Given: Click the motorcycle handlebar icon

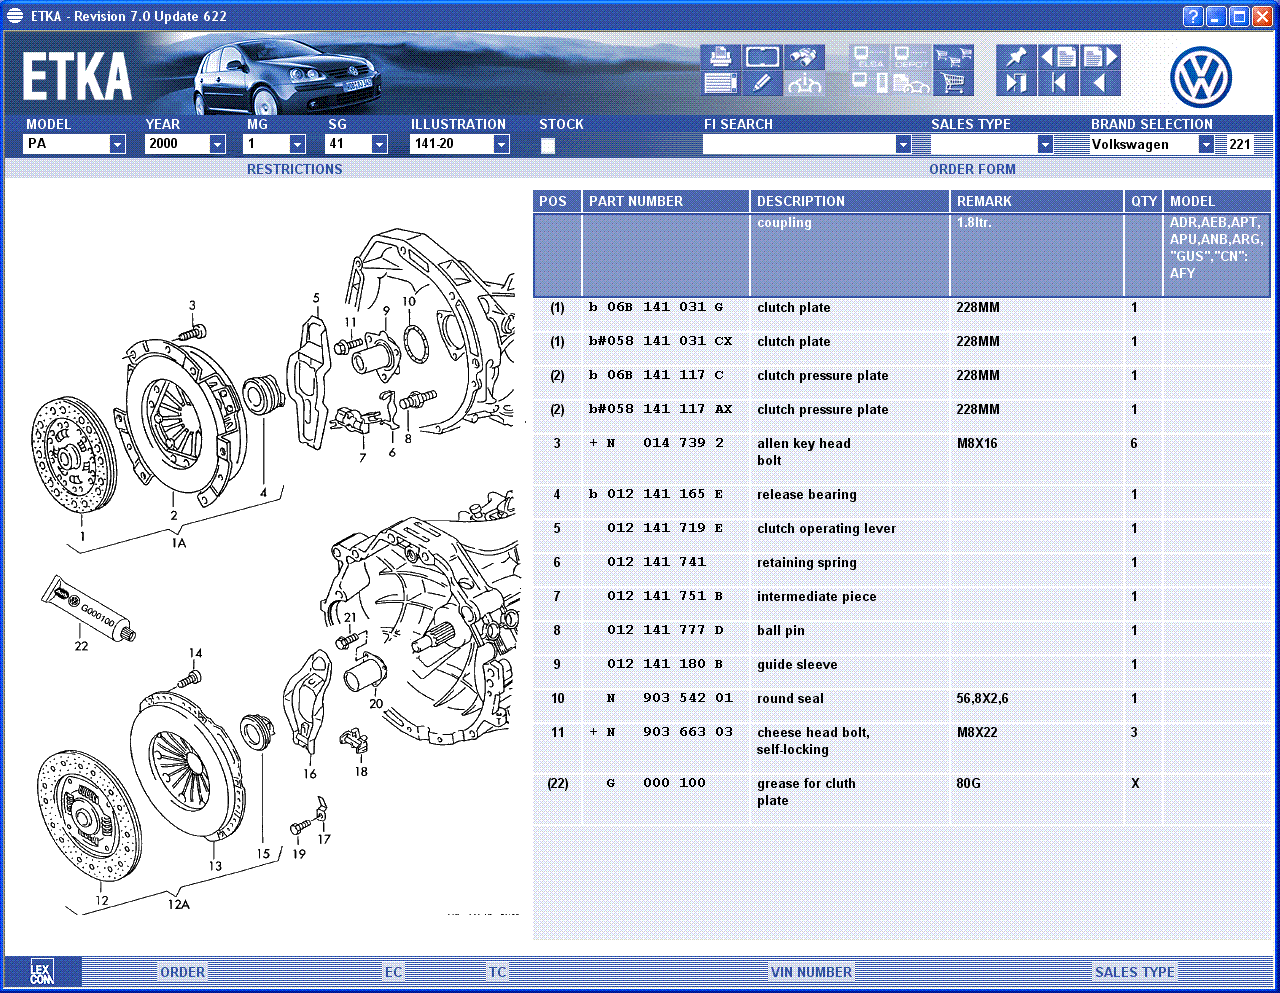Looking at the screenshot, I should (x=804, y=83).
